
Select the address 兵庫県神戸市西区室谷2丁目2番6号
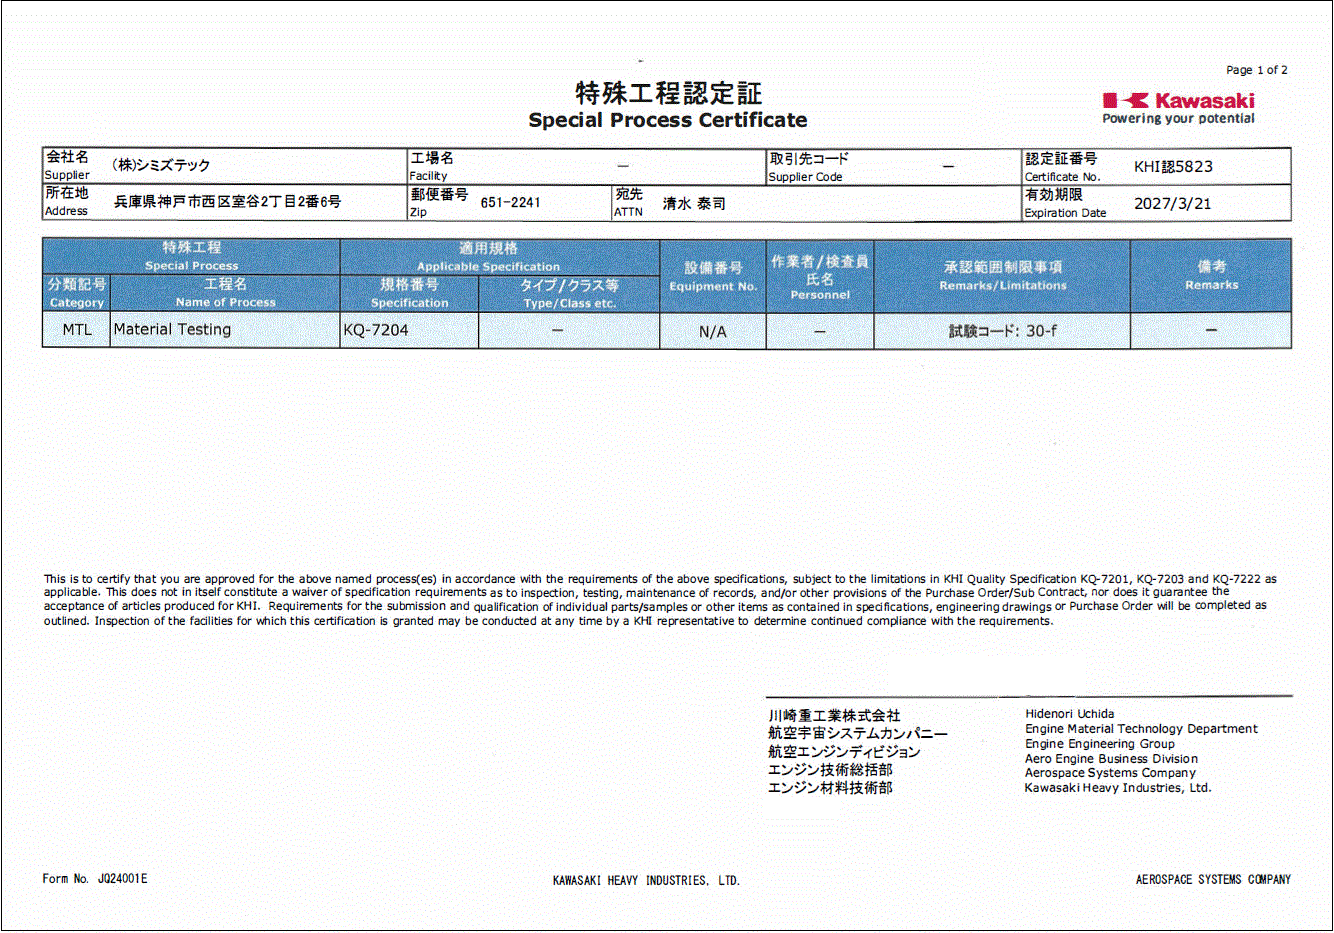click(x=227, y=202)
